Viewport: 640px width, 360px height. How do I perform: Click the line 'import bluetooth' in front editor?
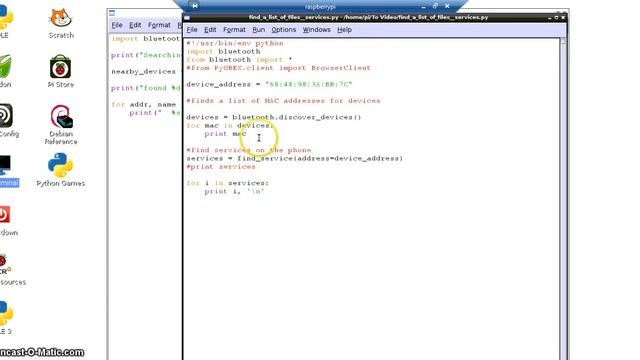[x=223, y=51]
